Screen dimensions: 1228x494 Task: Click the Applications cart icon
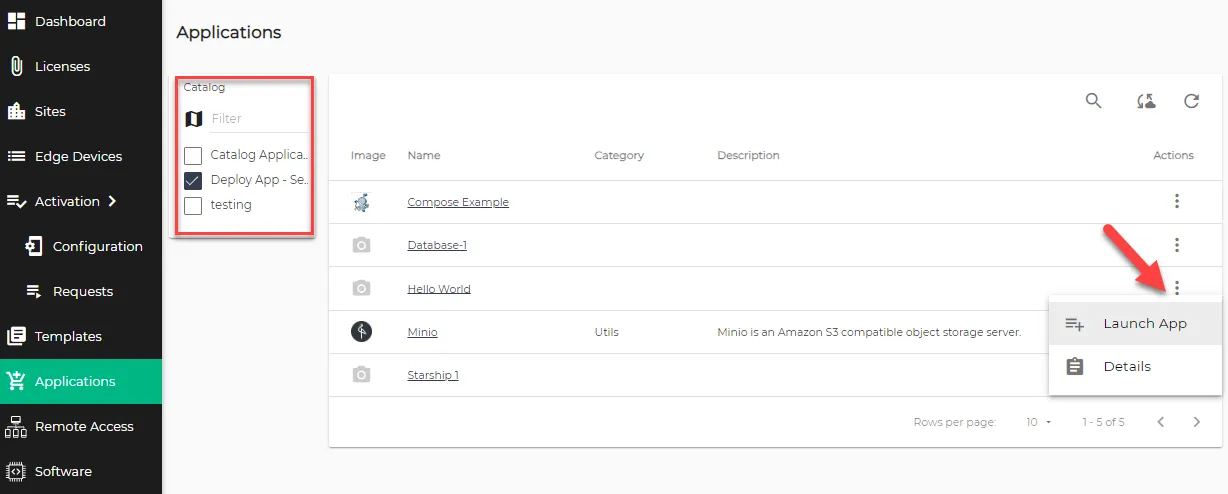(x=16, y=381)
